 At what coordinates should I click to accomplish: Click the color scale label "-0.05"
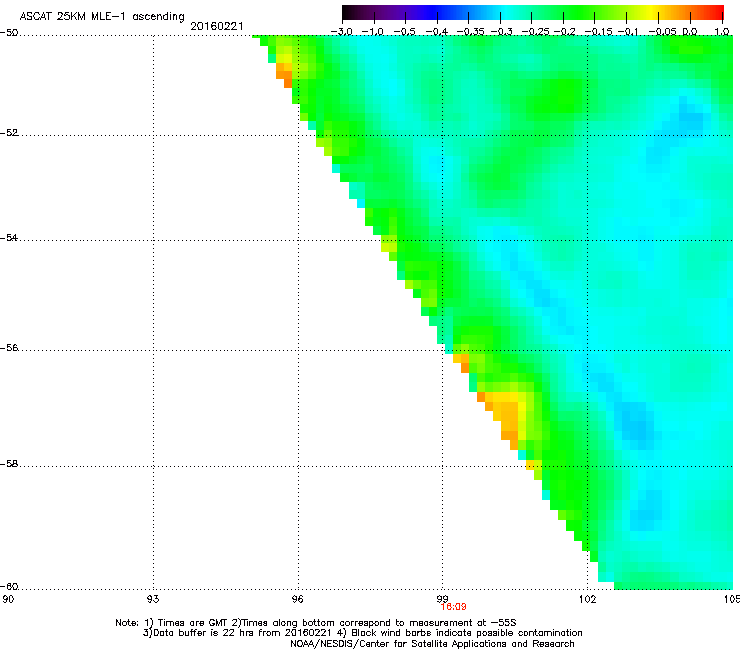pos(663,31)
